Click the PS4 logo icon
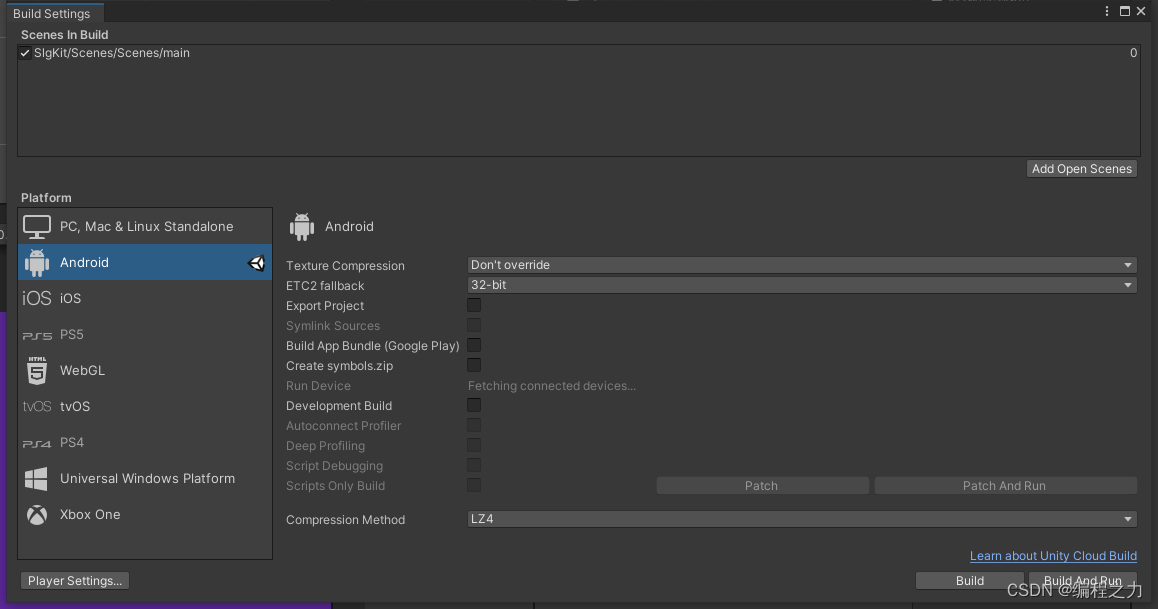Viewport: 1158px width, 609px height. pyautogui.click(x=37, y=443)
